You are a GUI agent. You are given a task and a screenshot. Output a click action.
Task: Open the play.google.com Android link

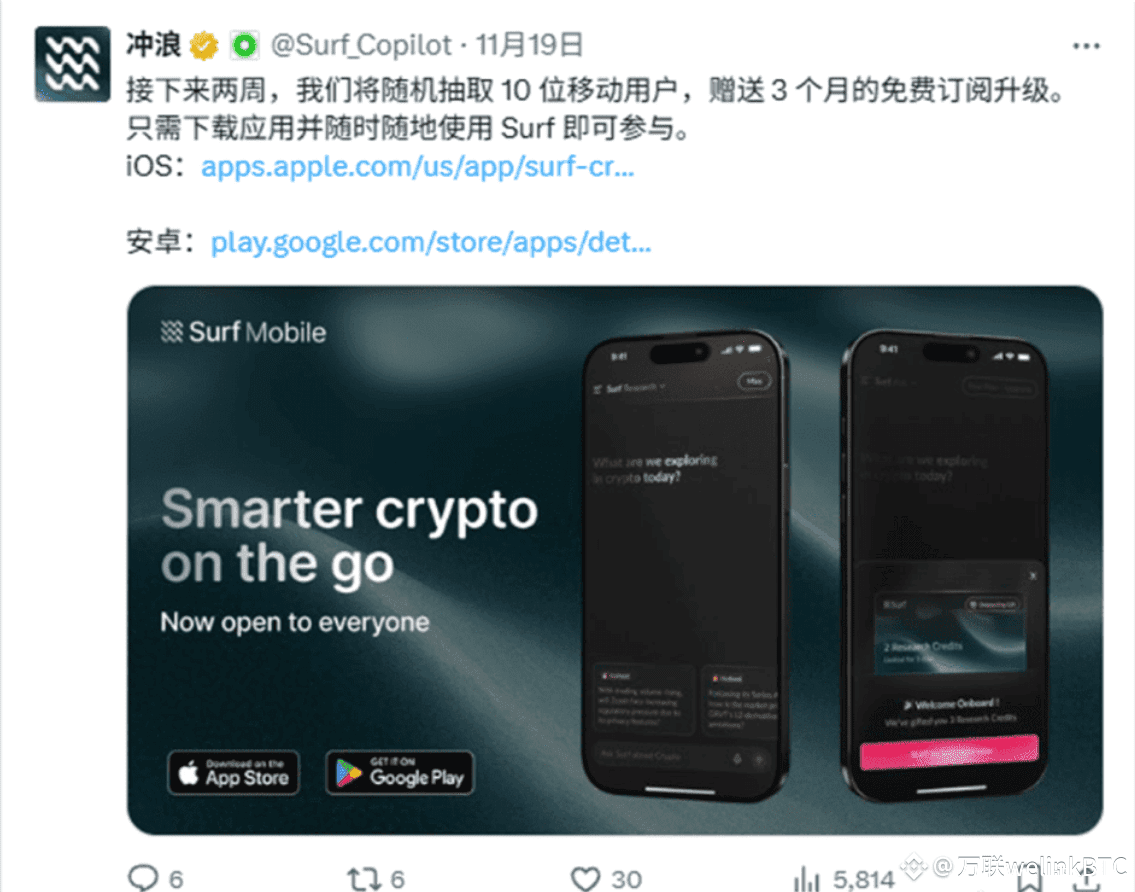pyautogui.click(x=431, y=242)
